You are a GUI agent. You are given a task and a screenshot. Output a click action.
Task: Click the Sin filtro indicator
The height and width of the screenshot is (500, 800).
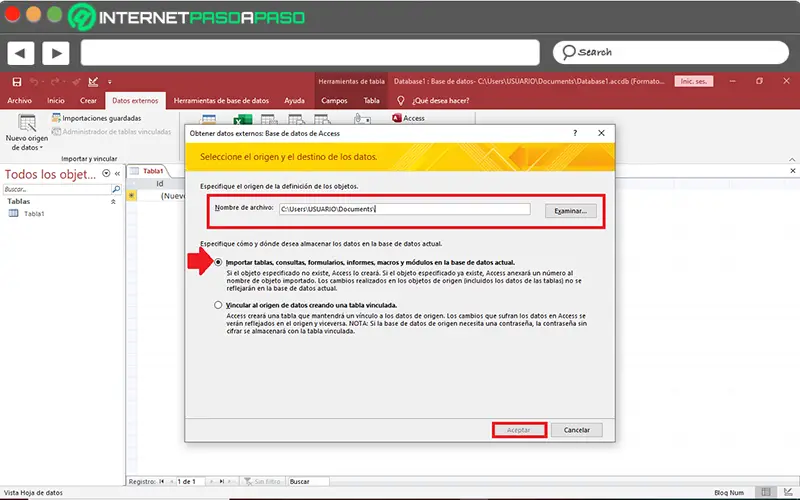[x=263, y=481]
